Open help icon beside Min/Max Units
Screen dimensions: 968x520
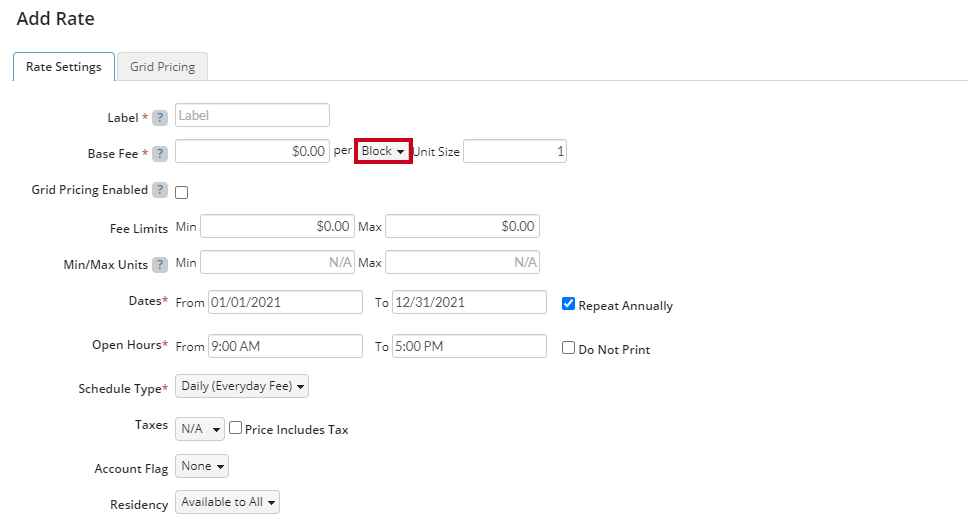160,265
